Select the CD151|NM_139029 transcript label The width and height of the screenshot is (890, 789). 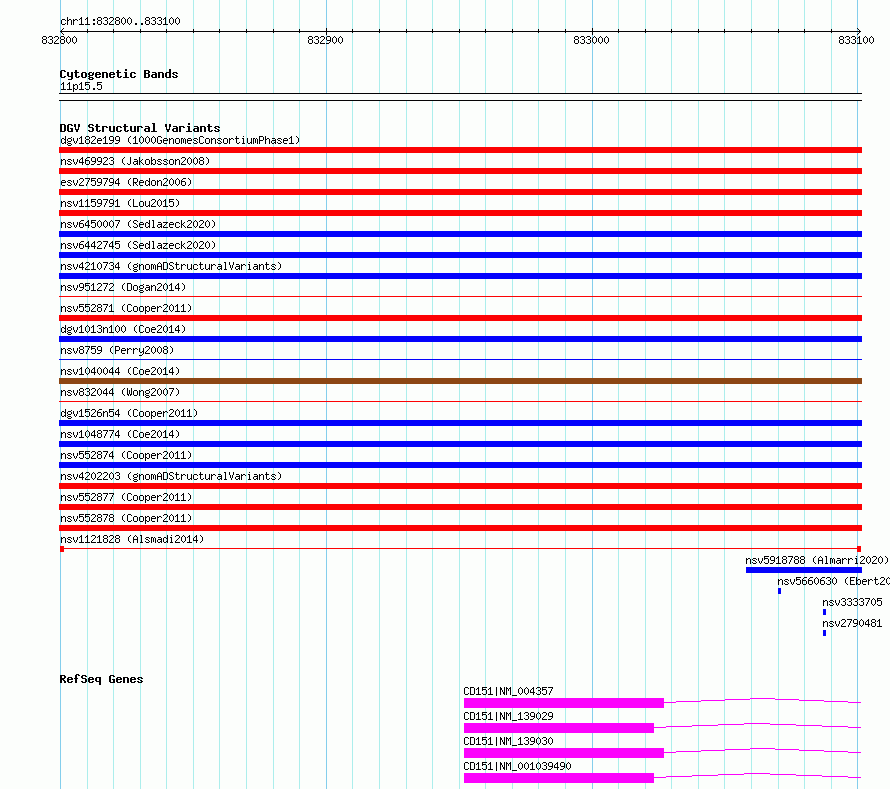pos(508,716)
